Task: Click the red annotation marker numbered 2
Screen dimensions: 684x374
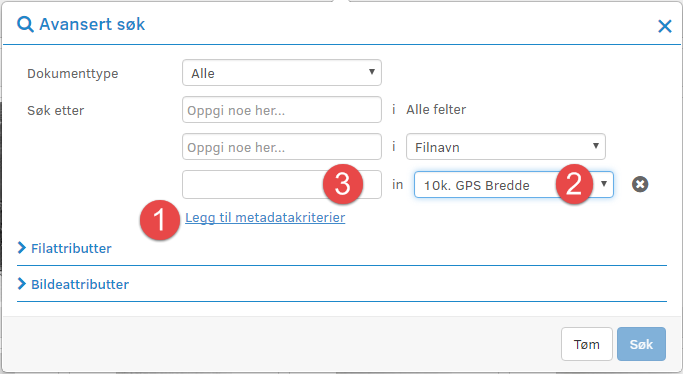Action: [x=575, y=184]
